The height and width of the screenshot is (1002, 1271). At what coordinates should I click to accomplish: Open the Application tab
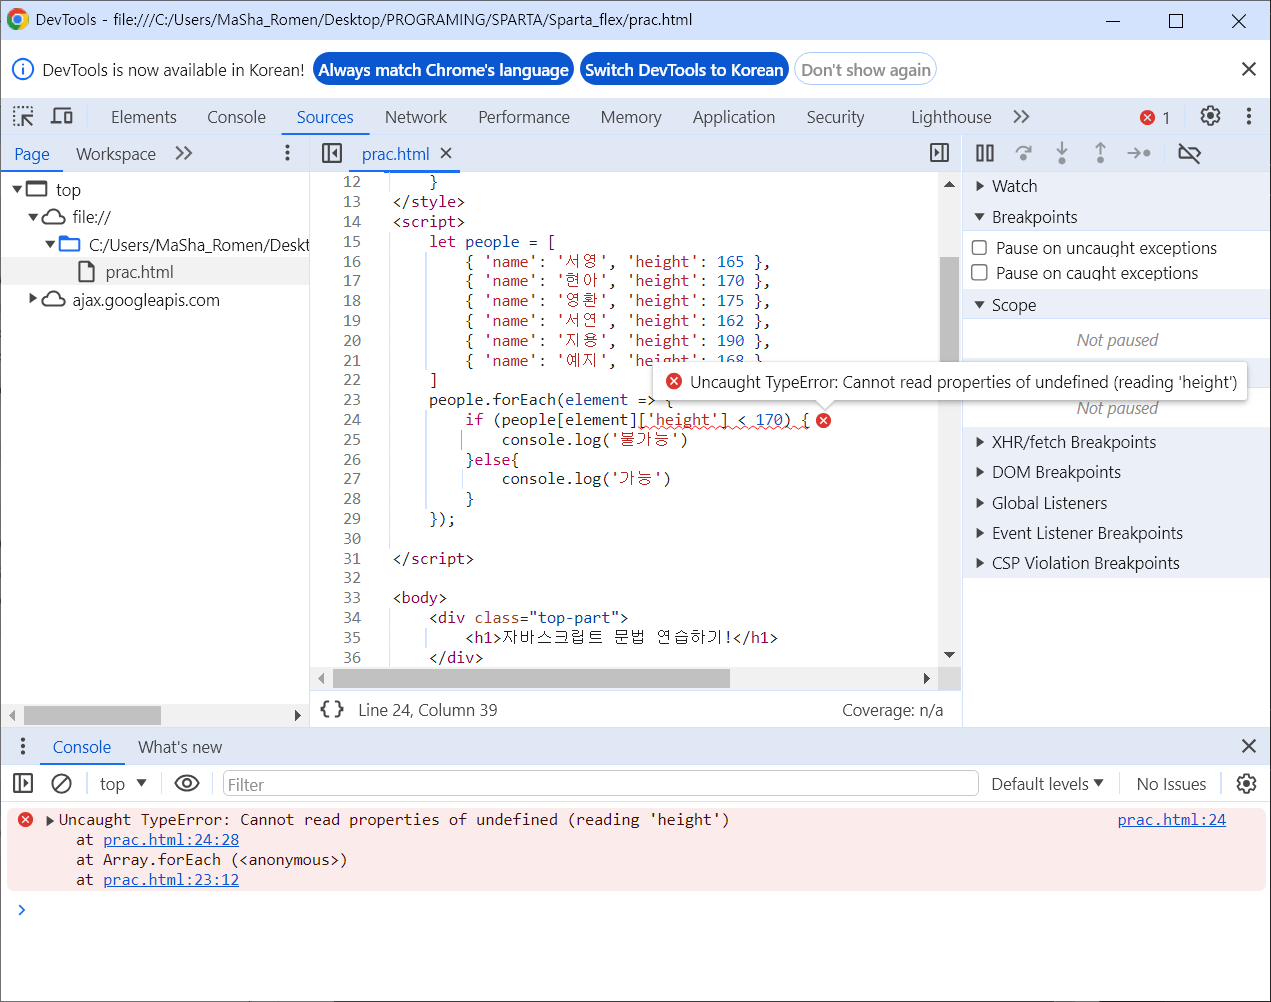point(733,117)
